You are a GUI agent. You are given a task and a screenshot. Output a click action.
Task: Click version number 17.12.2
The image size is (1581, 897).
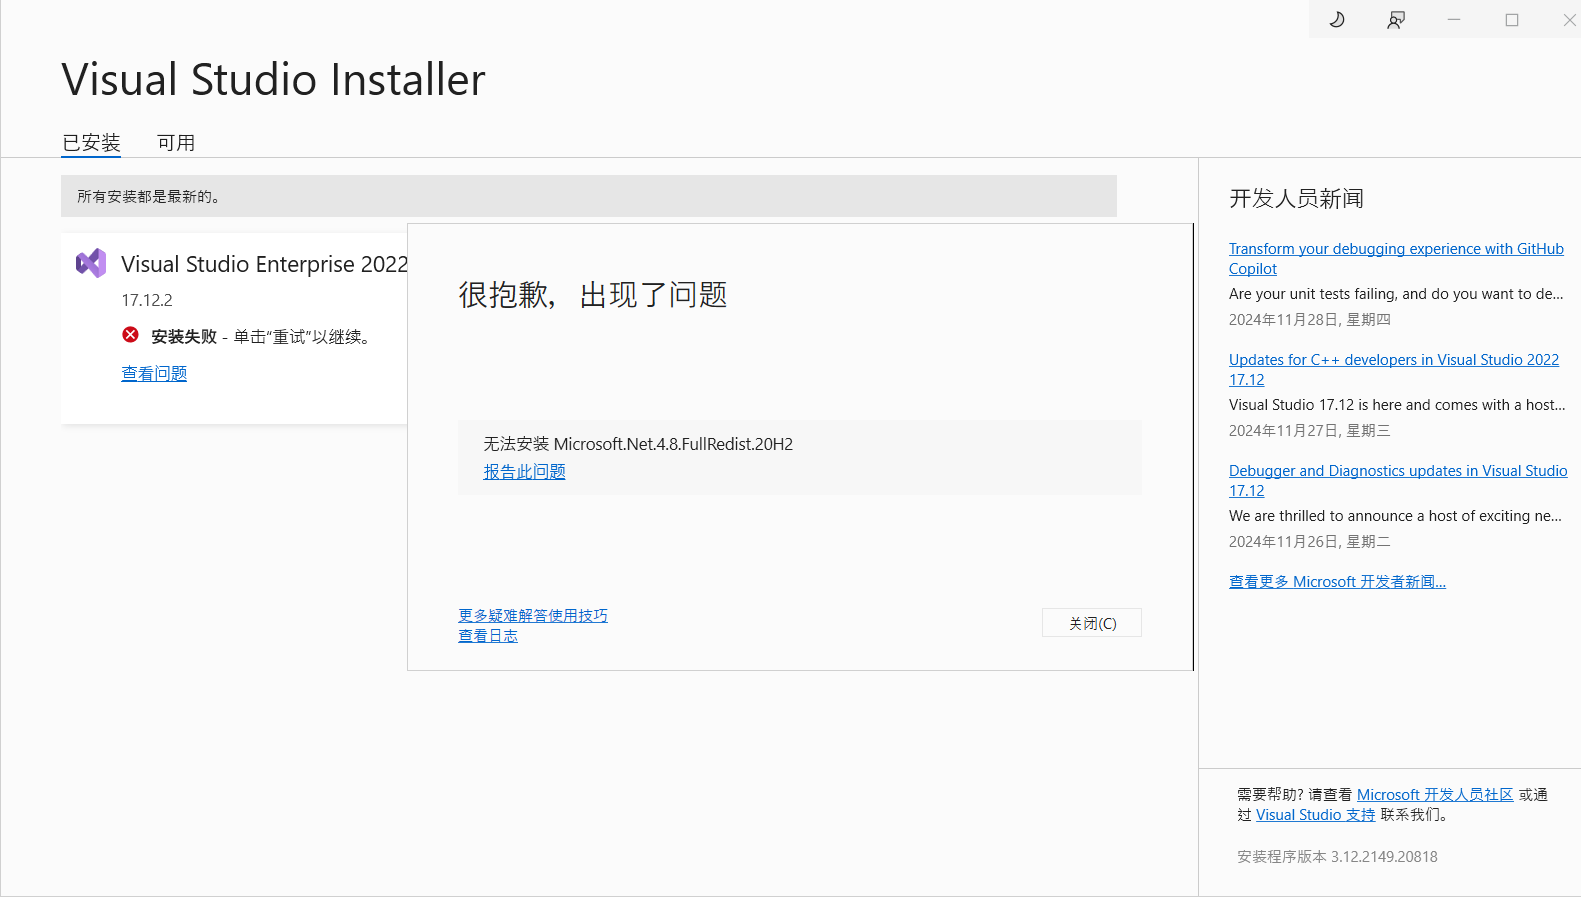(147, 300)
